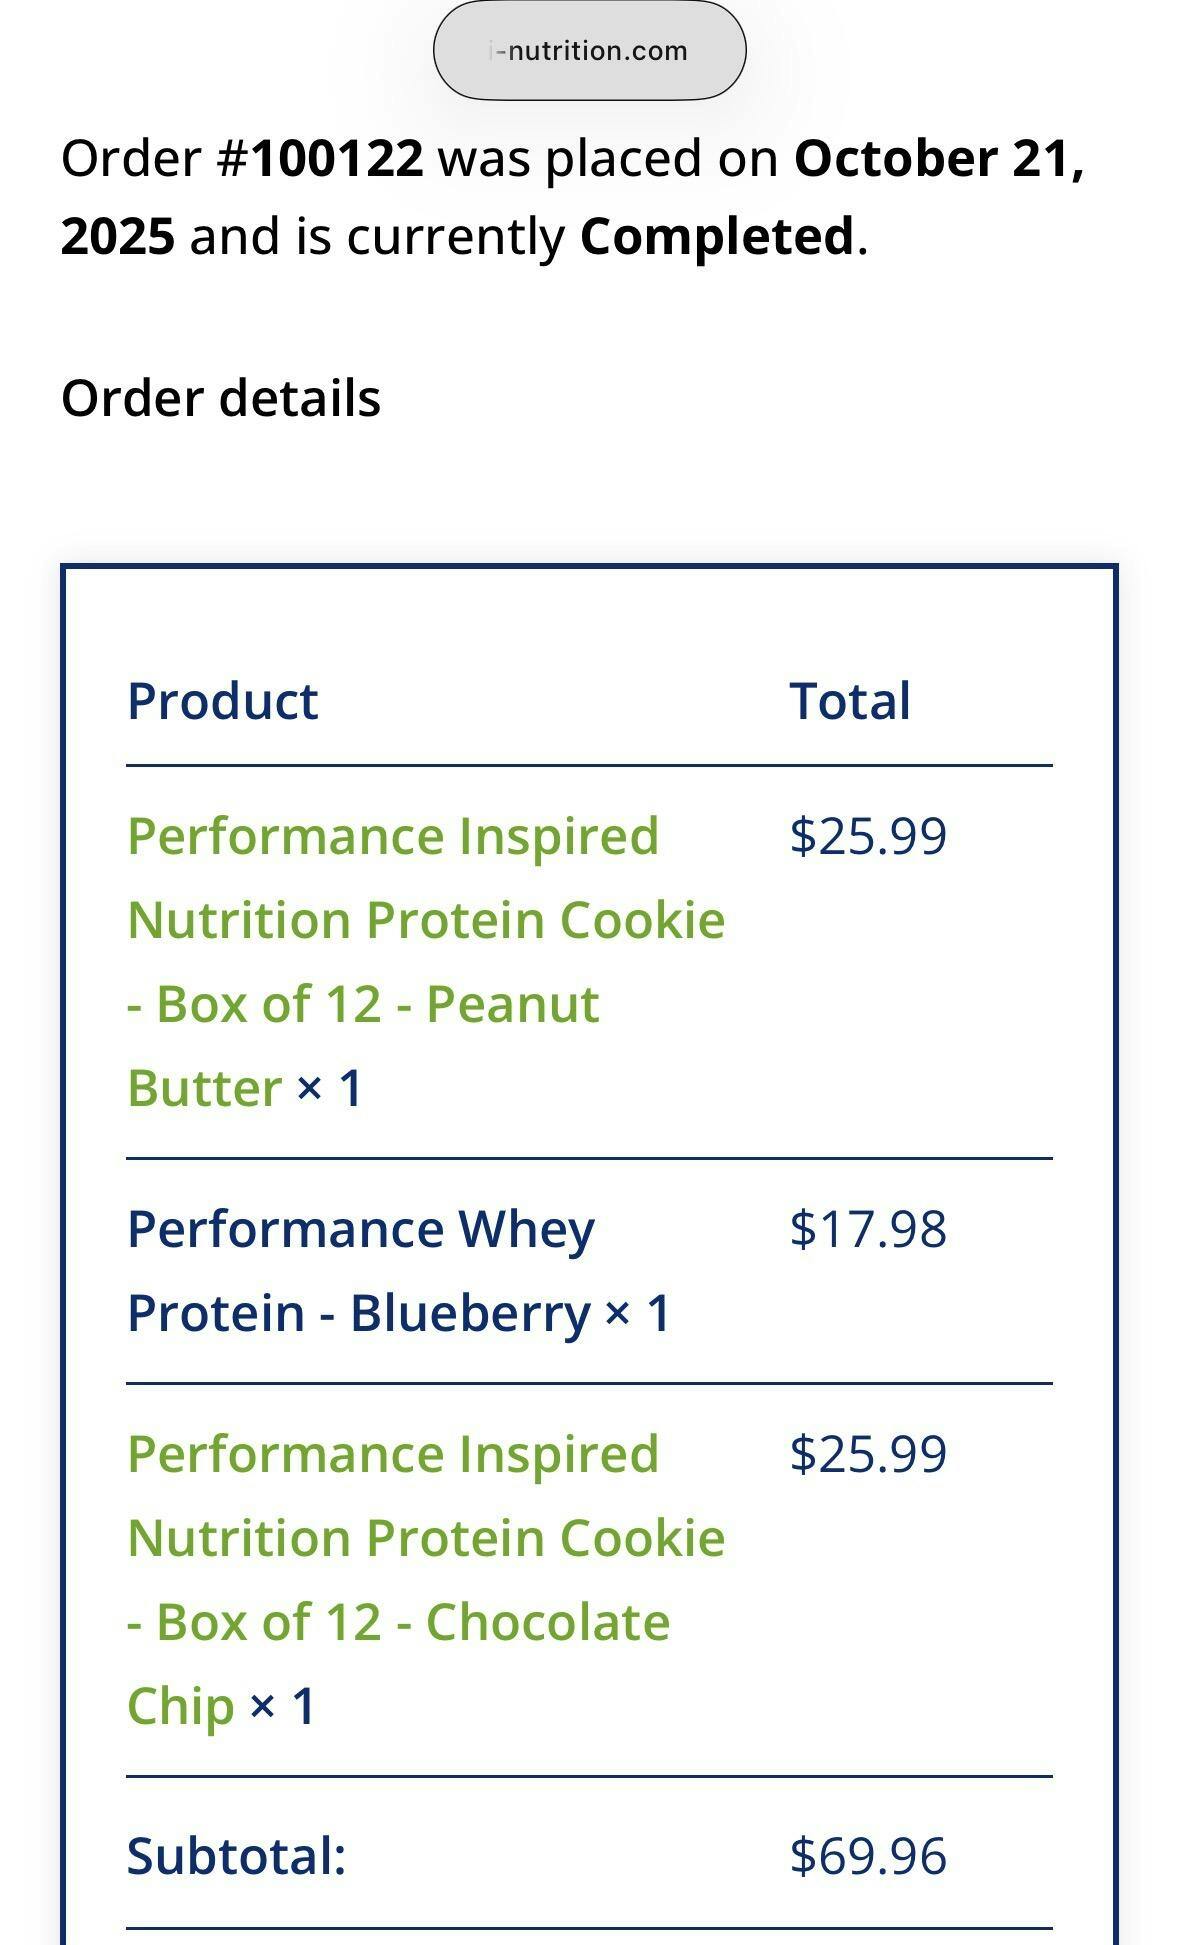Click order number 100122

337,158
